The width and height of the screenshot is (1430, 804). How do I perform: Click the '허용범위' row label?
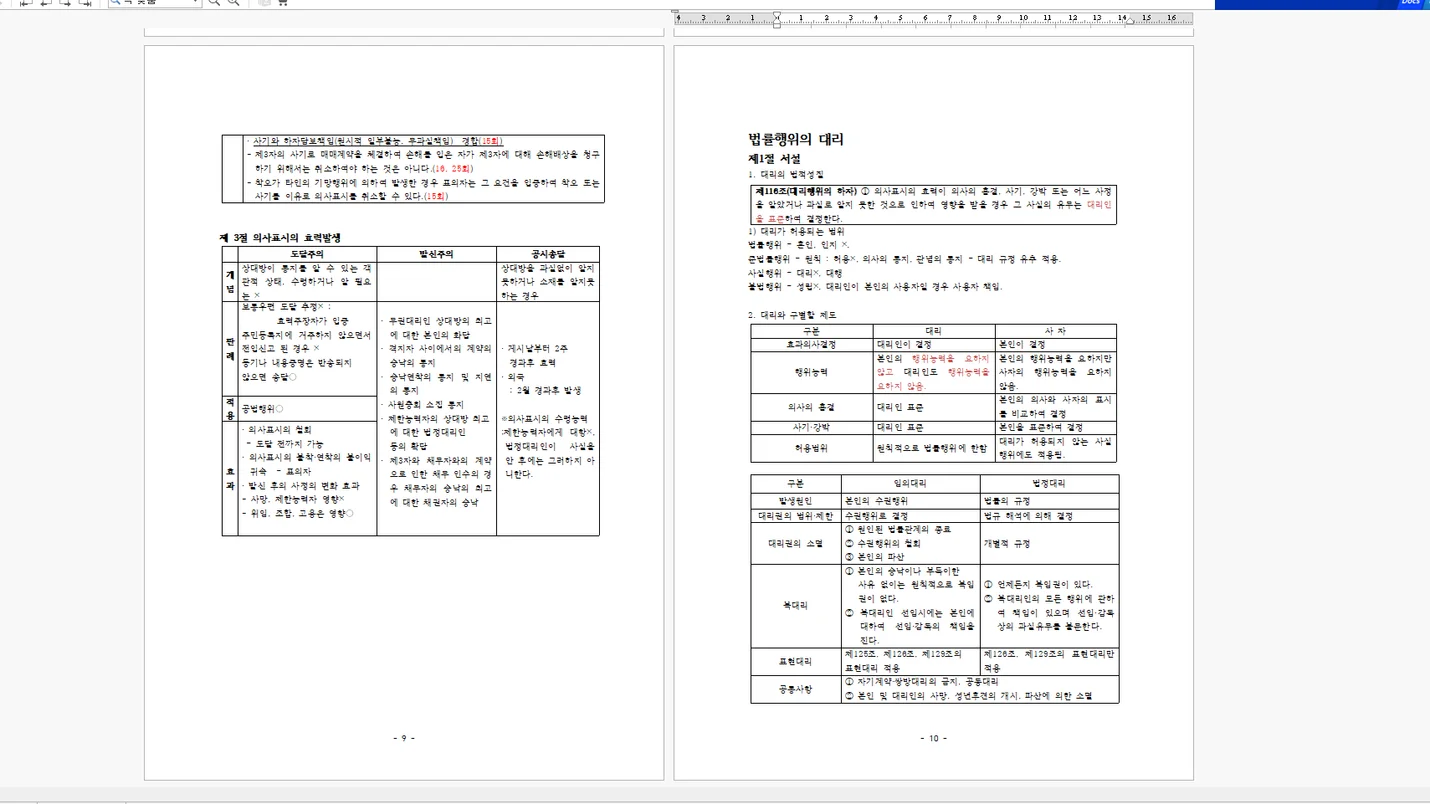pos(811,449)
